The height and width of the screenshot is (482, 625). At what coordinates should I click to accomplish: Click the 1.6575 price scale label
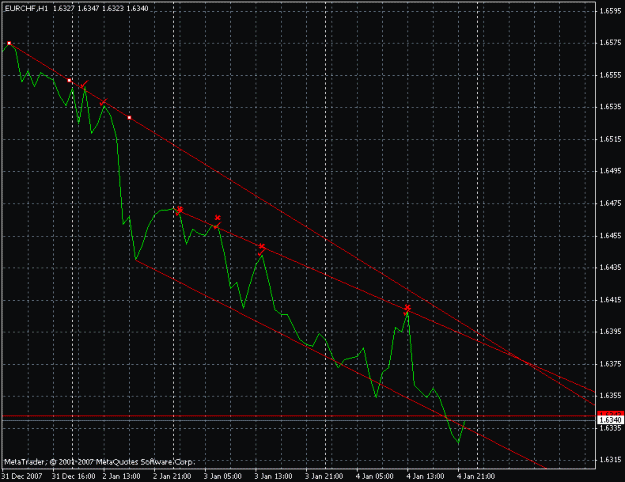pyautogui.click(x=610, y=43)
